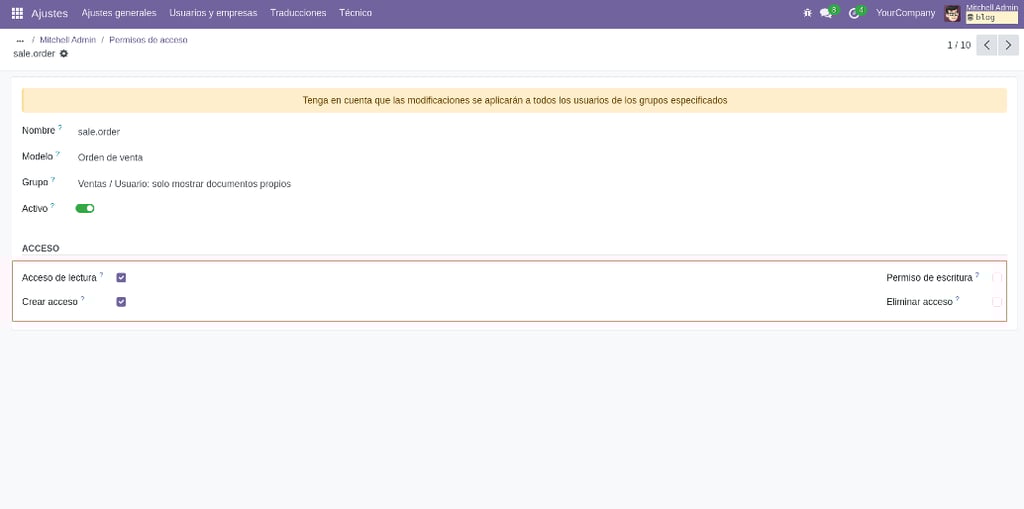
Task: Click help mark next to Acceso de lectura
Action: [x=101, y=274]
